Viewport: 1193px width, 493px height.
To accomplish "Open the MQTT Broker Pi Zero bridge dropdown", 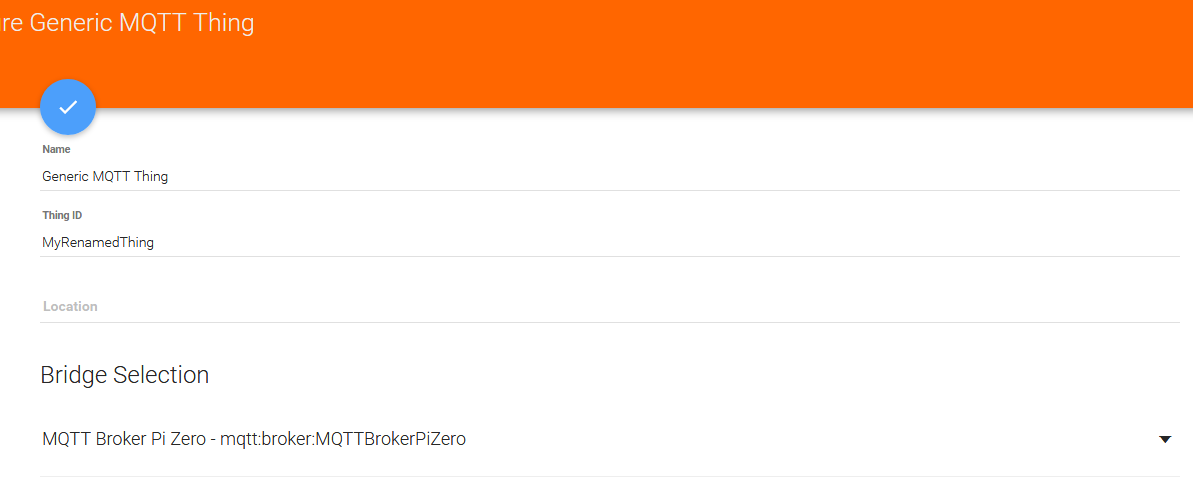I will (600, 439).
